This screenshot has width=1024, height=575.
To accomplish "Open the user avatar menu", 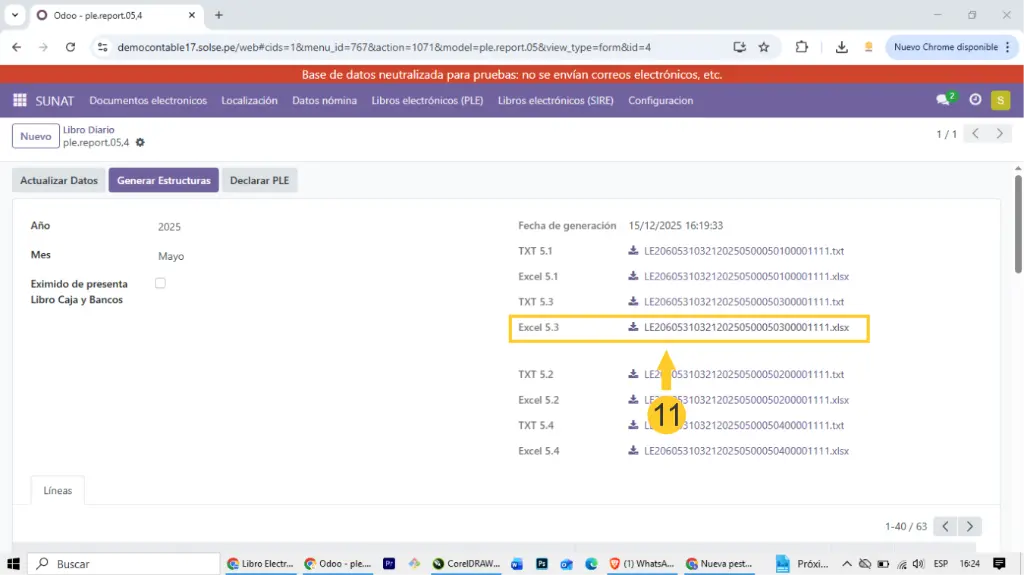I will coord(1000,100).
